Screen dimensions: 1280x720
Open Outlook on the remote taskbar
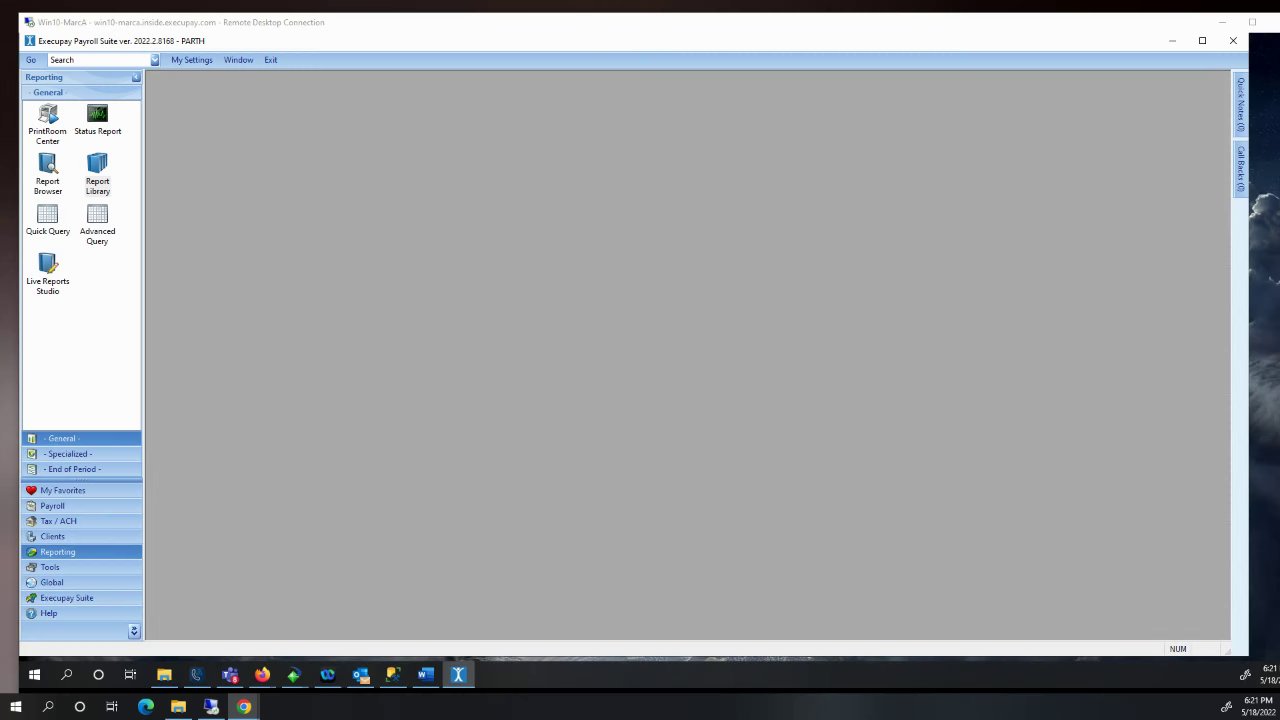pos(360,675)
